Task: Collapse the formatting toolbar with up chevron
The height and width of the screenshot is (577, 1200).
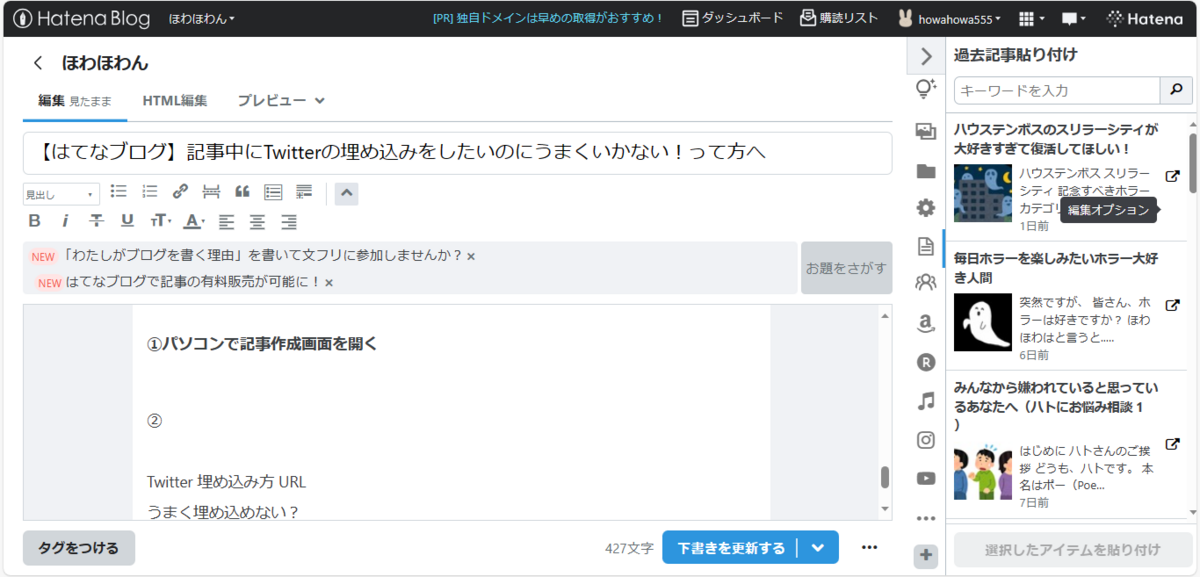Action: (346, 192)
